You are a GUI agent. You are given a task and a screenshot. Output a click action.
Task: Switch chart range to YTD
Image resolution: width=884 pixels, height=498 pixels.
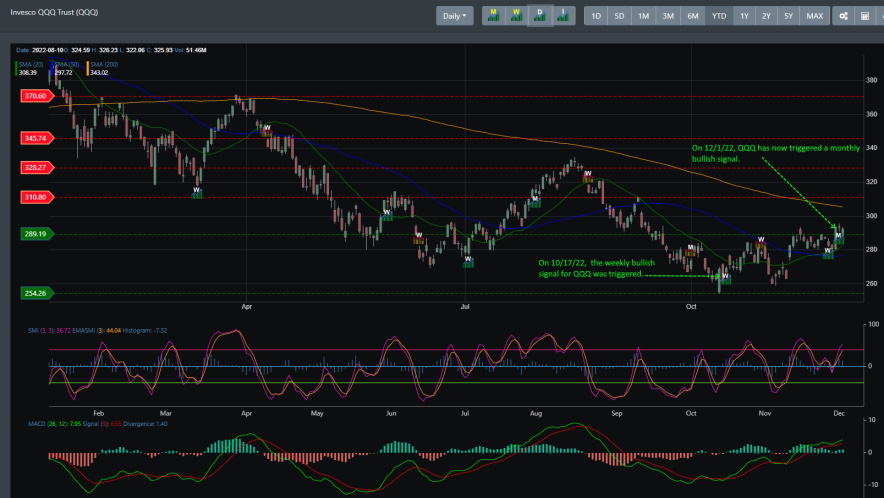click(719, 16)
